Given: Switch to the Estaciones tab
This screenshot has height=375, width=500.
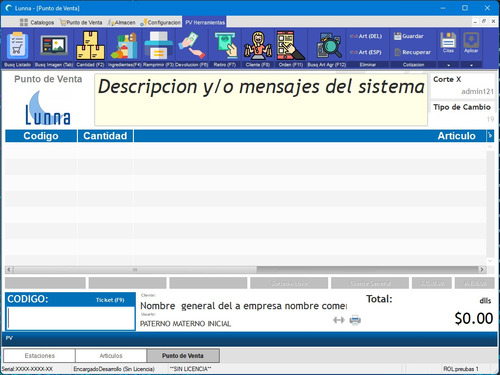Looking at the screenshot, I should click(x=39, y=356).
